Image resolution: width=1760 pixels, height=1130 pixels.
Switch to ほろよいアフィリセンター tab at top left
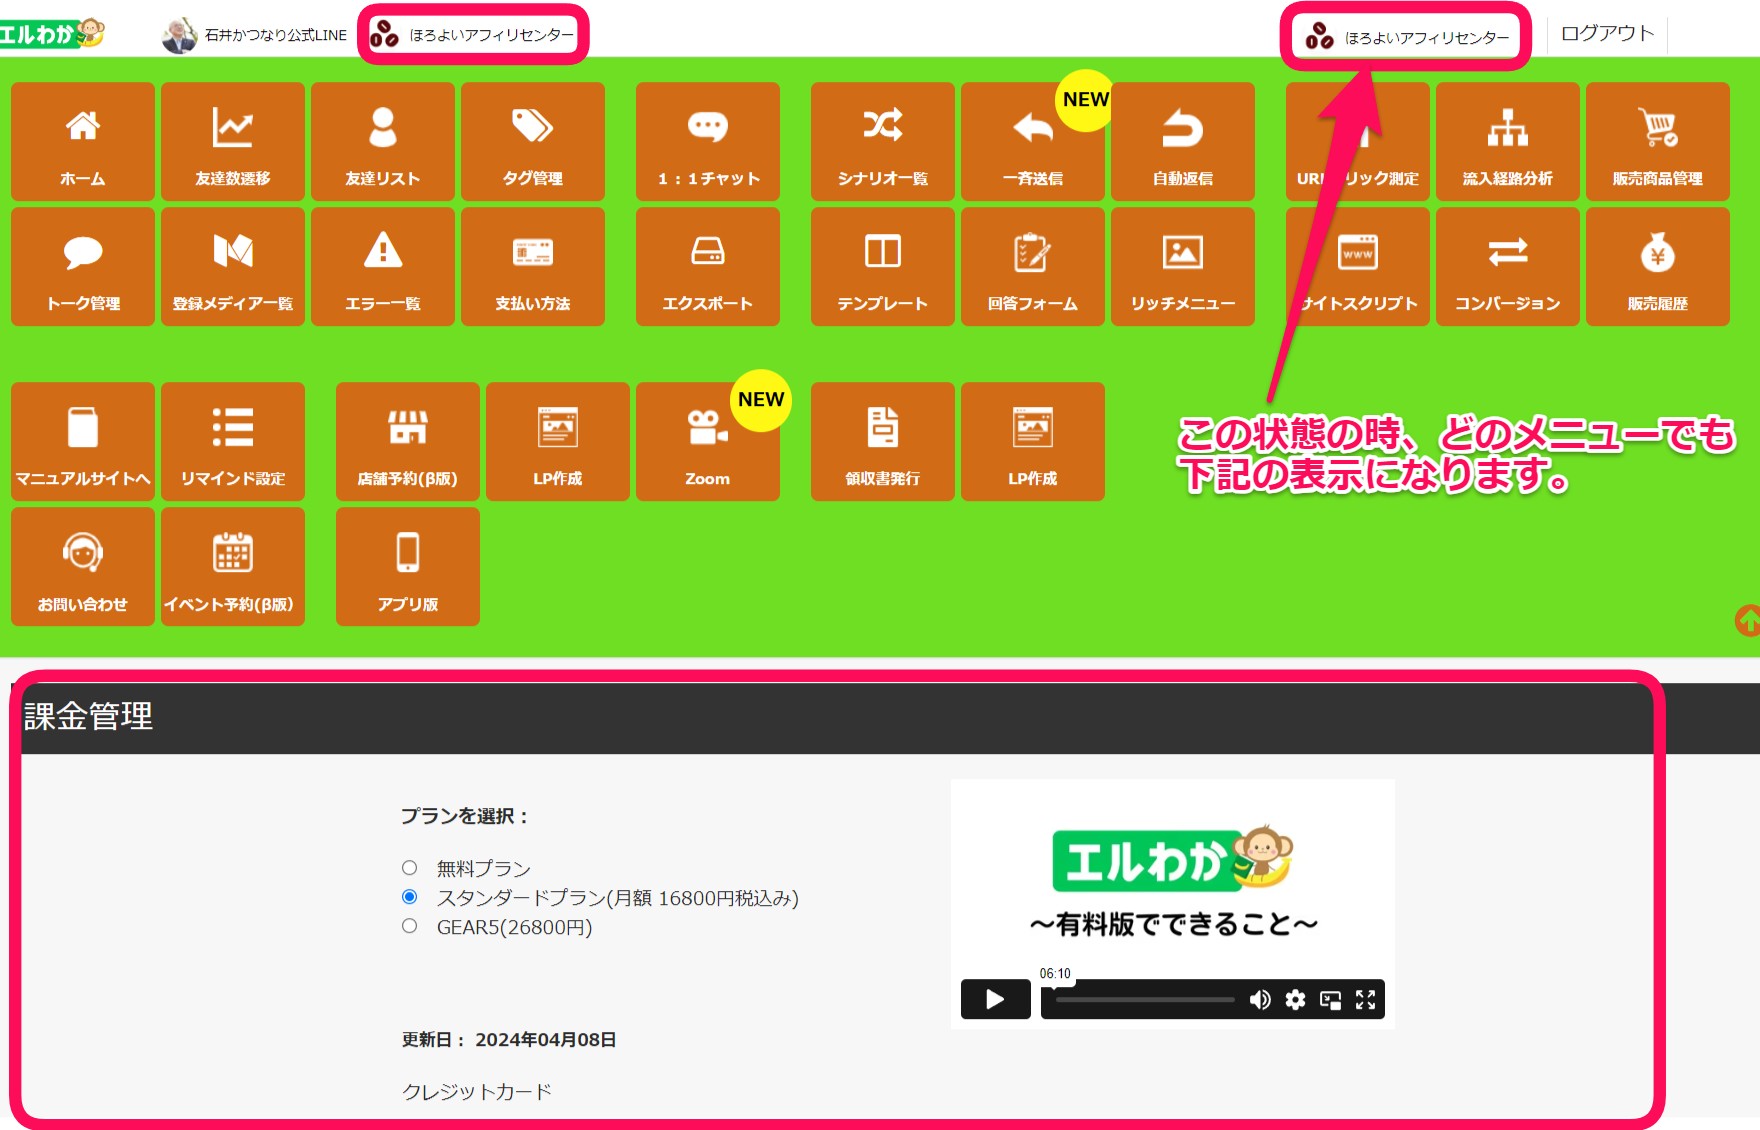[473, 35]
